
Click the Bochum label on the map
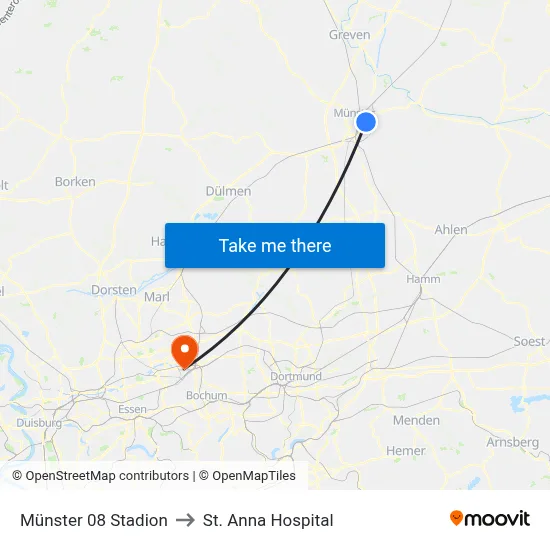[207, 395]
